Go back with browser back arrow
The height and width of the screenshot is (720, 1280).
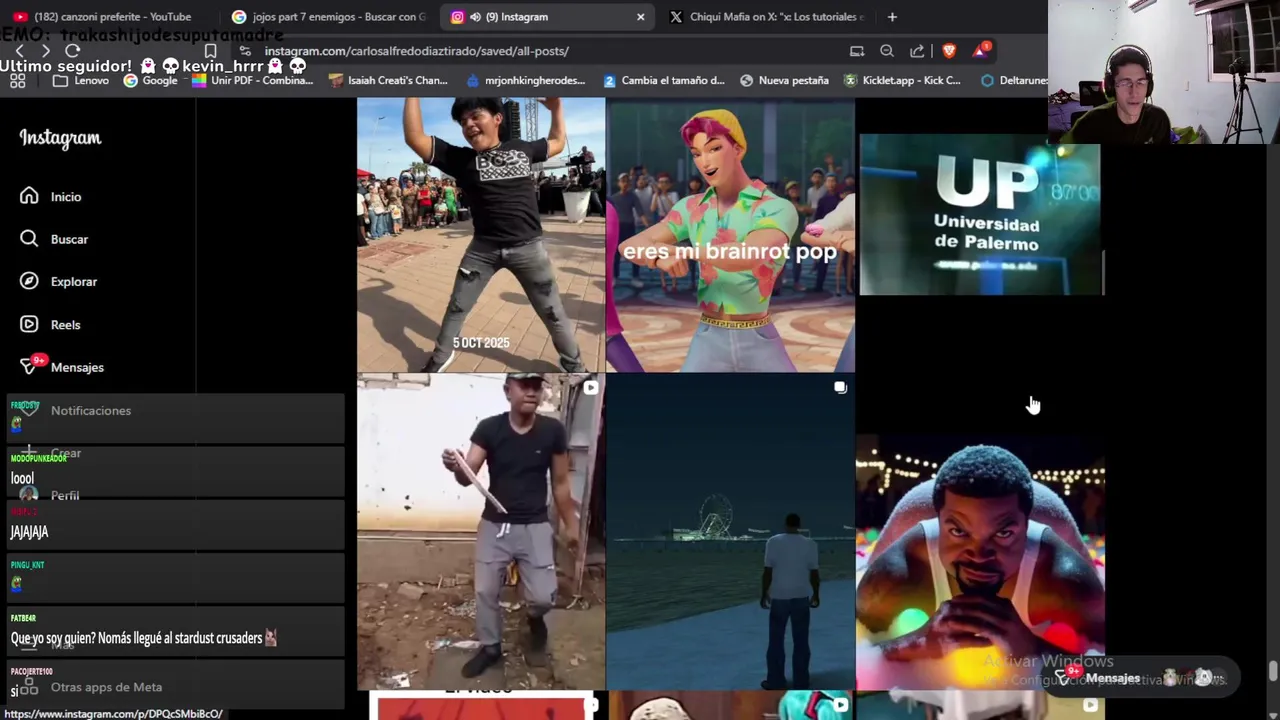click(x=19, y=50)
